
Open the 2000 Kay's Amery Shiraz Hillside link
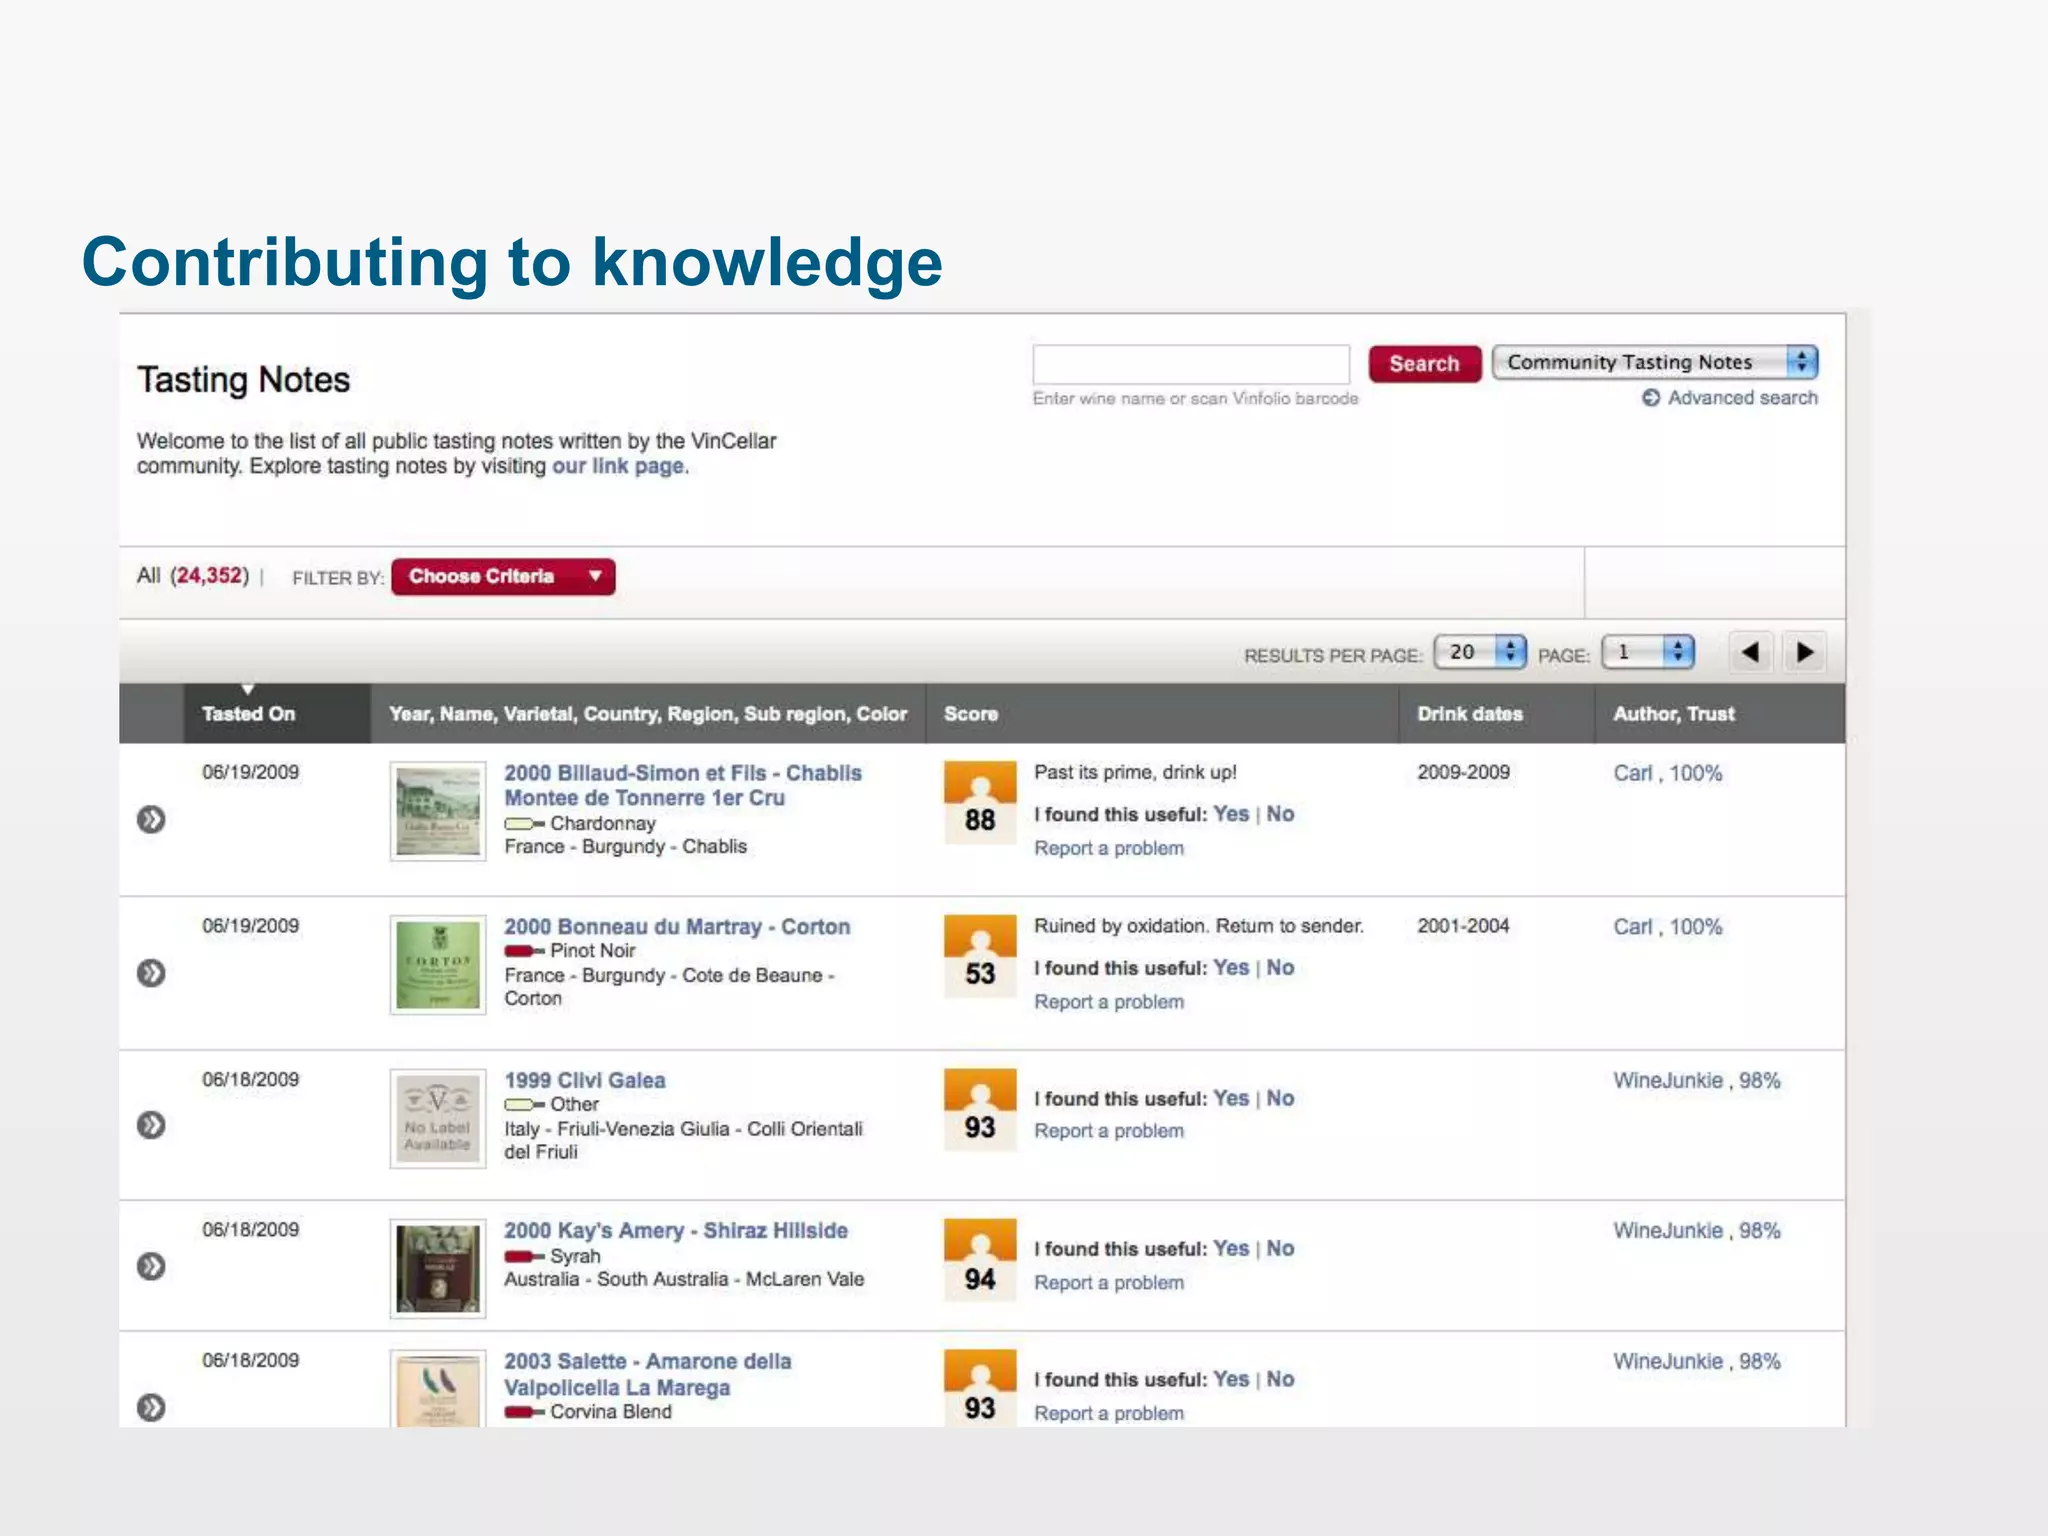pos(676,1231)
